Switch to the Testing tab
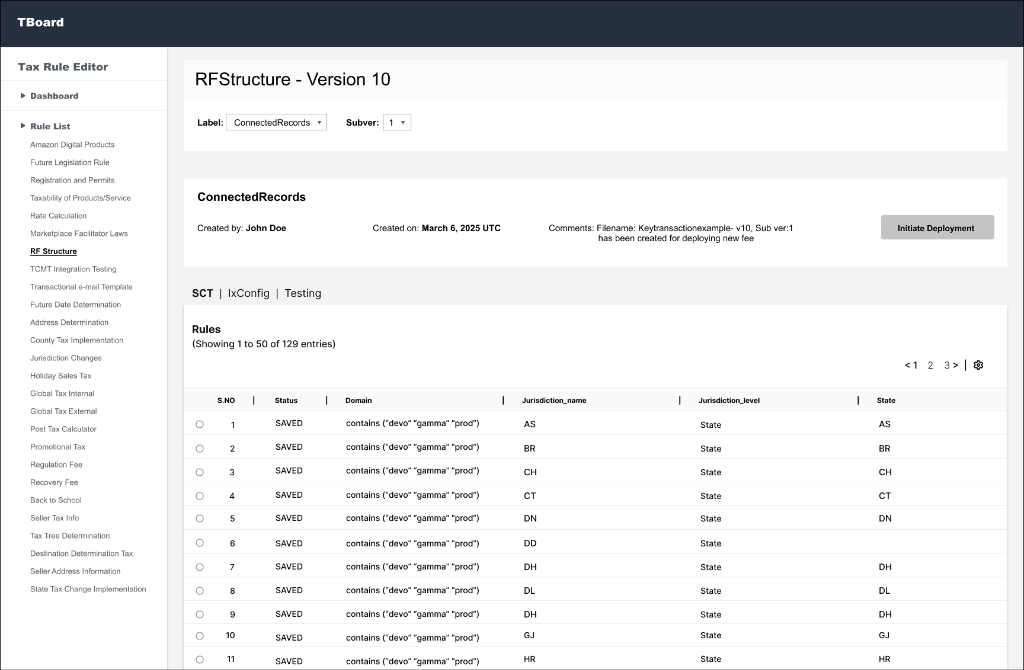This screenshot has width=1024, height=670. (303, 293)
